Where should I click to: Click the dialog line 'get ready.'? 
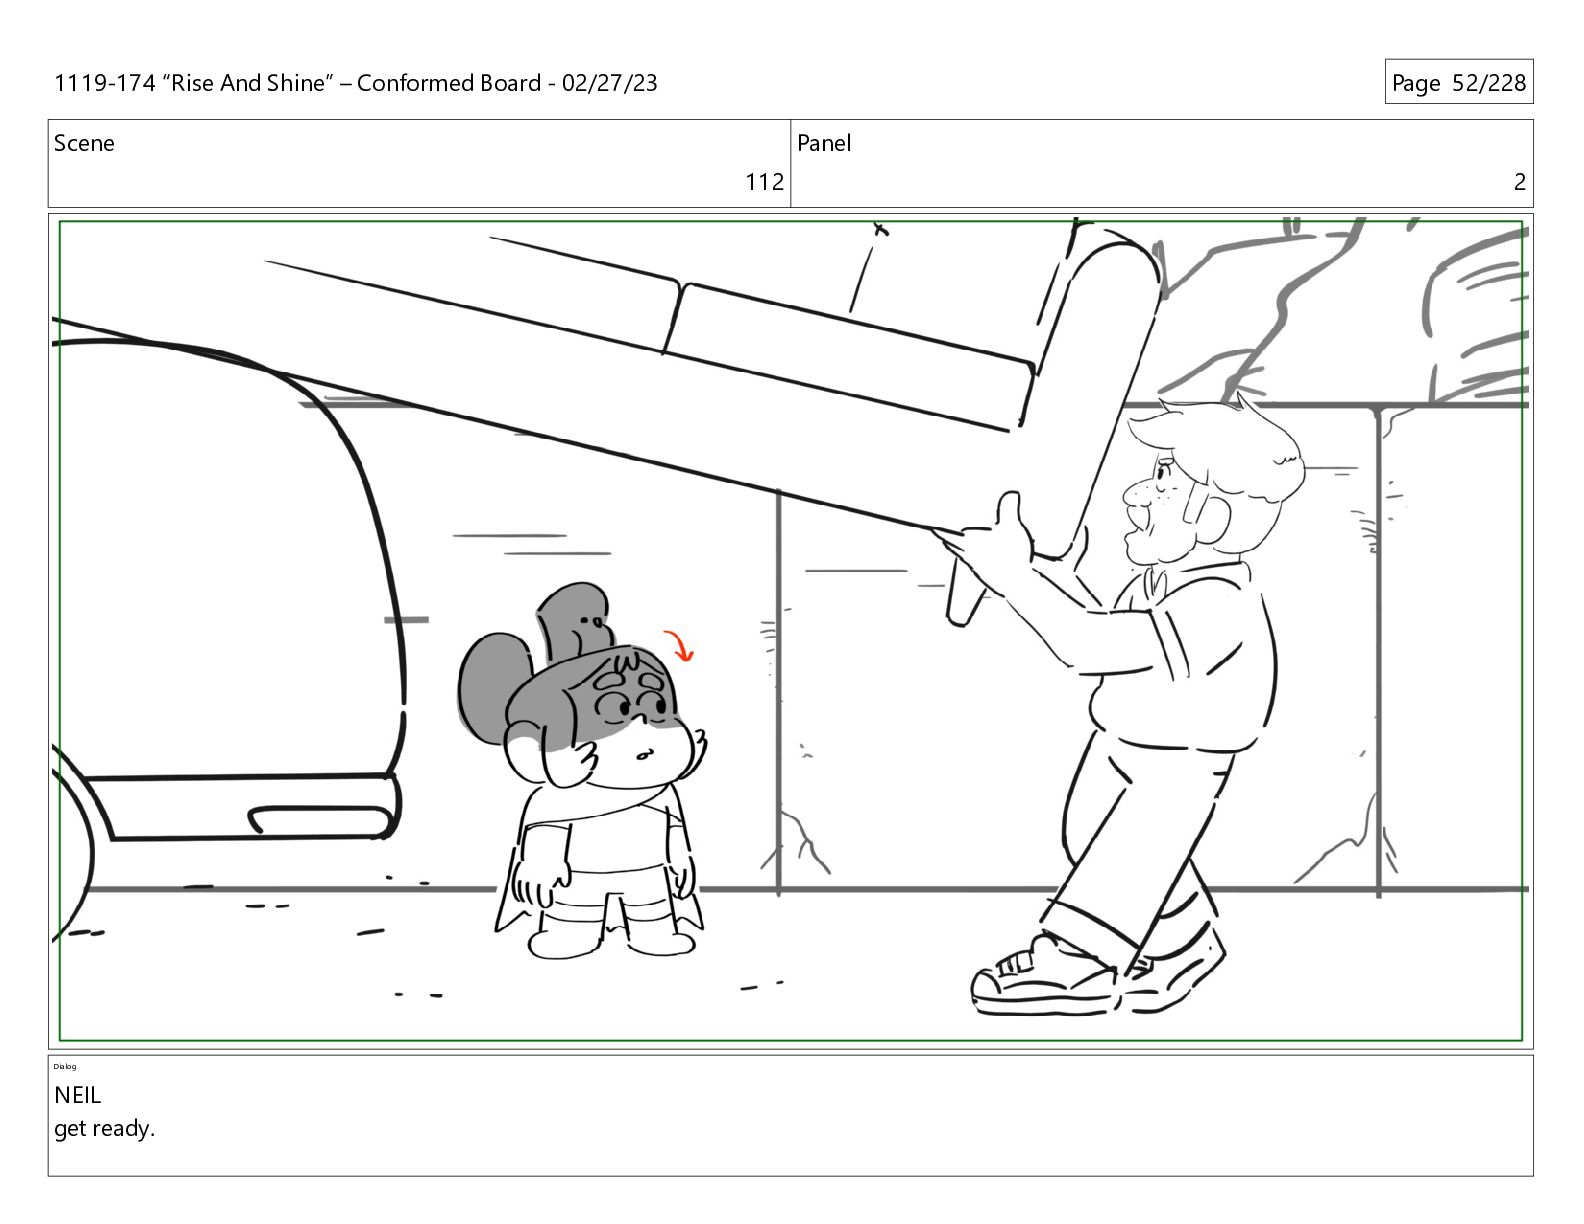click(x=105, y=1129)
